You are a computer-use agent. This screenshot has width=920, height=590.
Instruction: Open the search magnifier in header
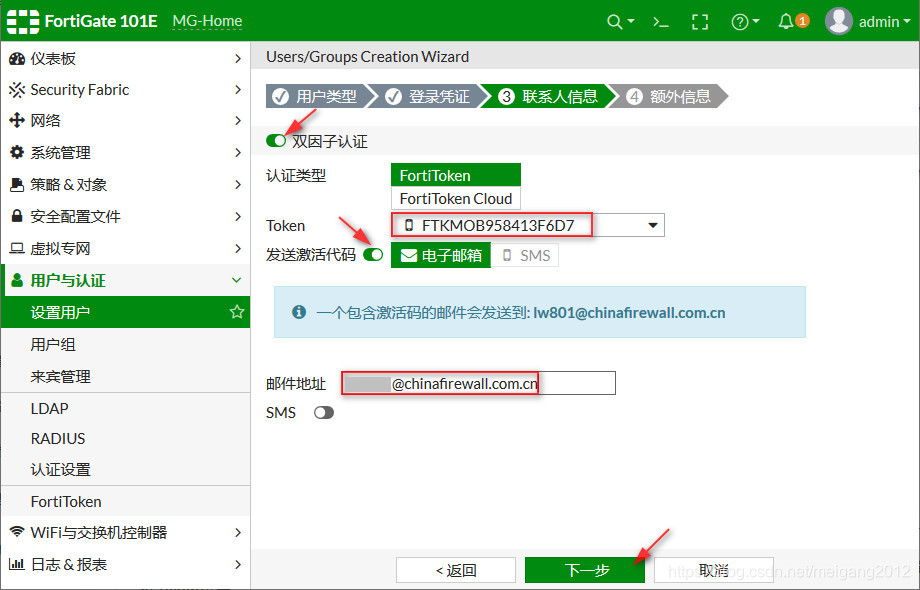[x=614, y=22]
